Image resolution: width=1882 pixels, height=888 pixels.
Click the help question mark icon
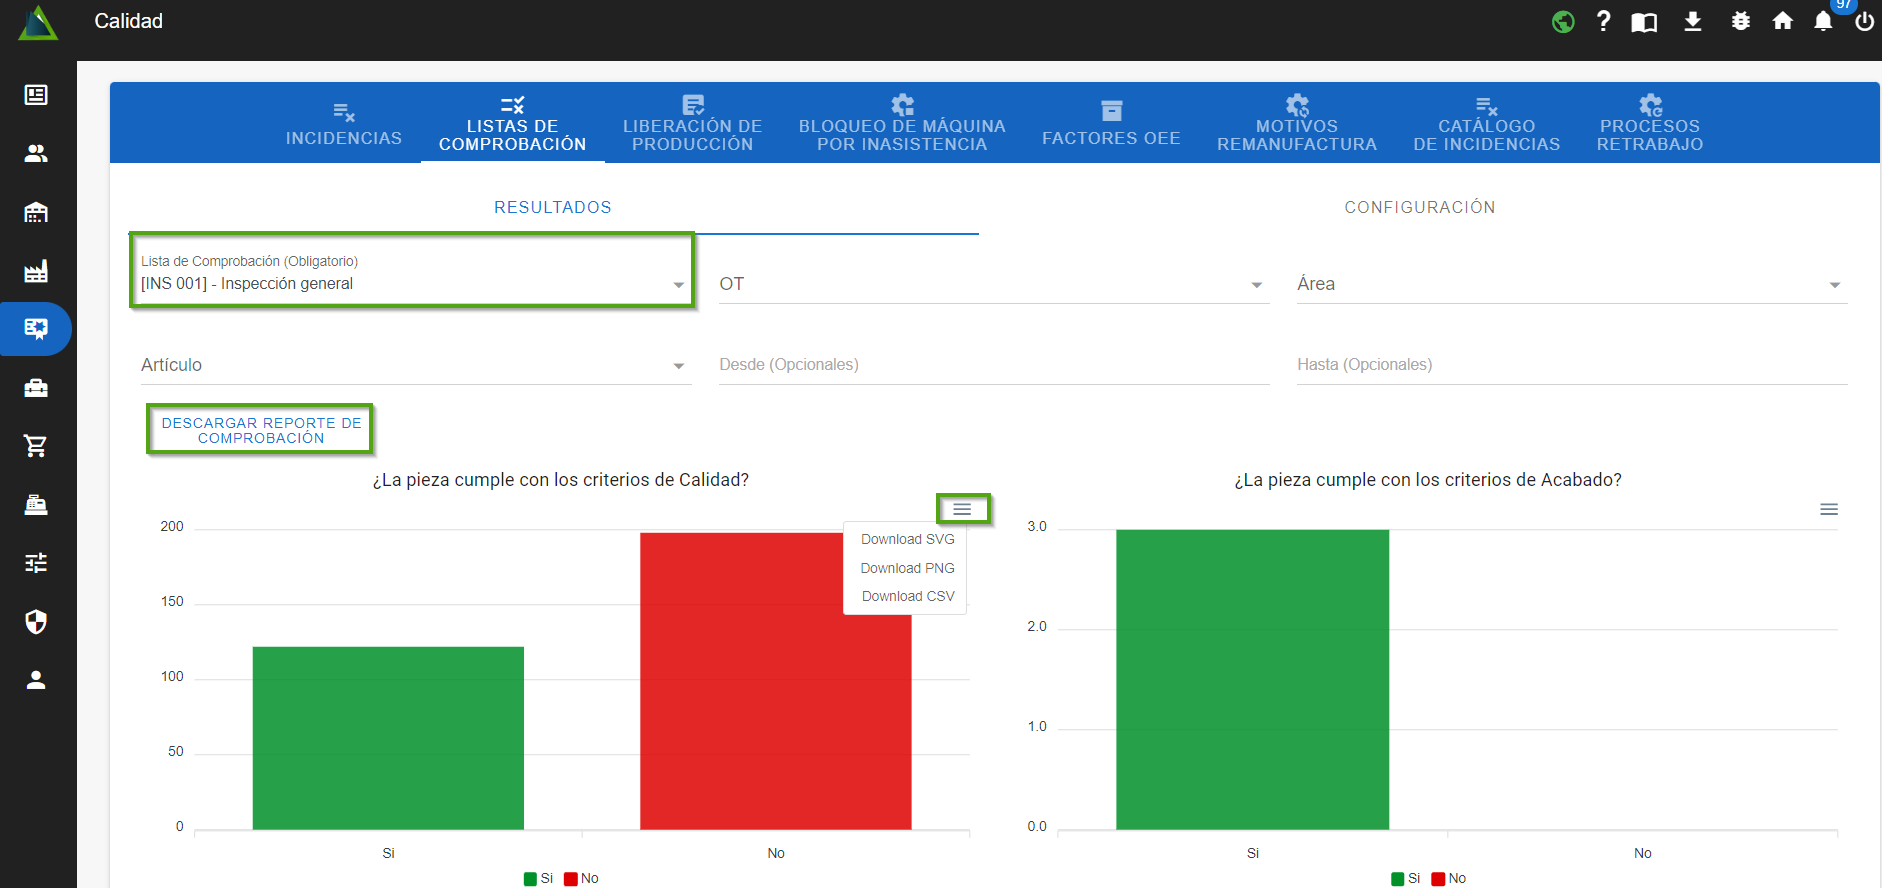1603,21
